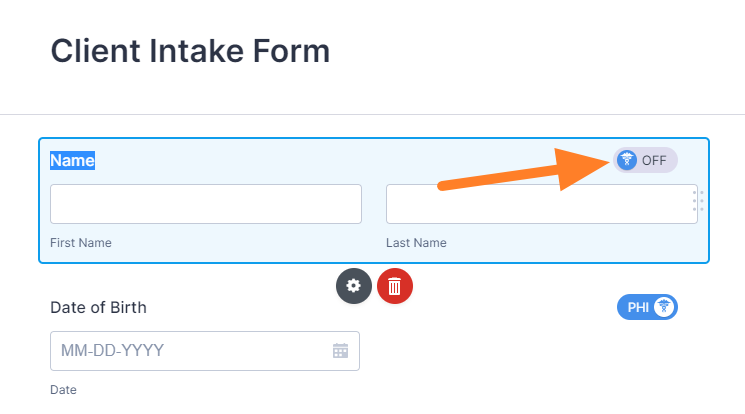
Task: Click the PHI text on blue switch
Action: tap(638, 307)
